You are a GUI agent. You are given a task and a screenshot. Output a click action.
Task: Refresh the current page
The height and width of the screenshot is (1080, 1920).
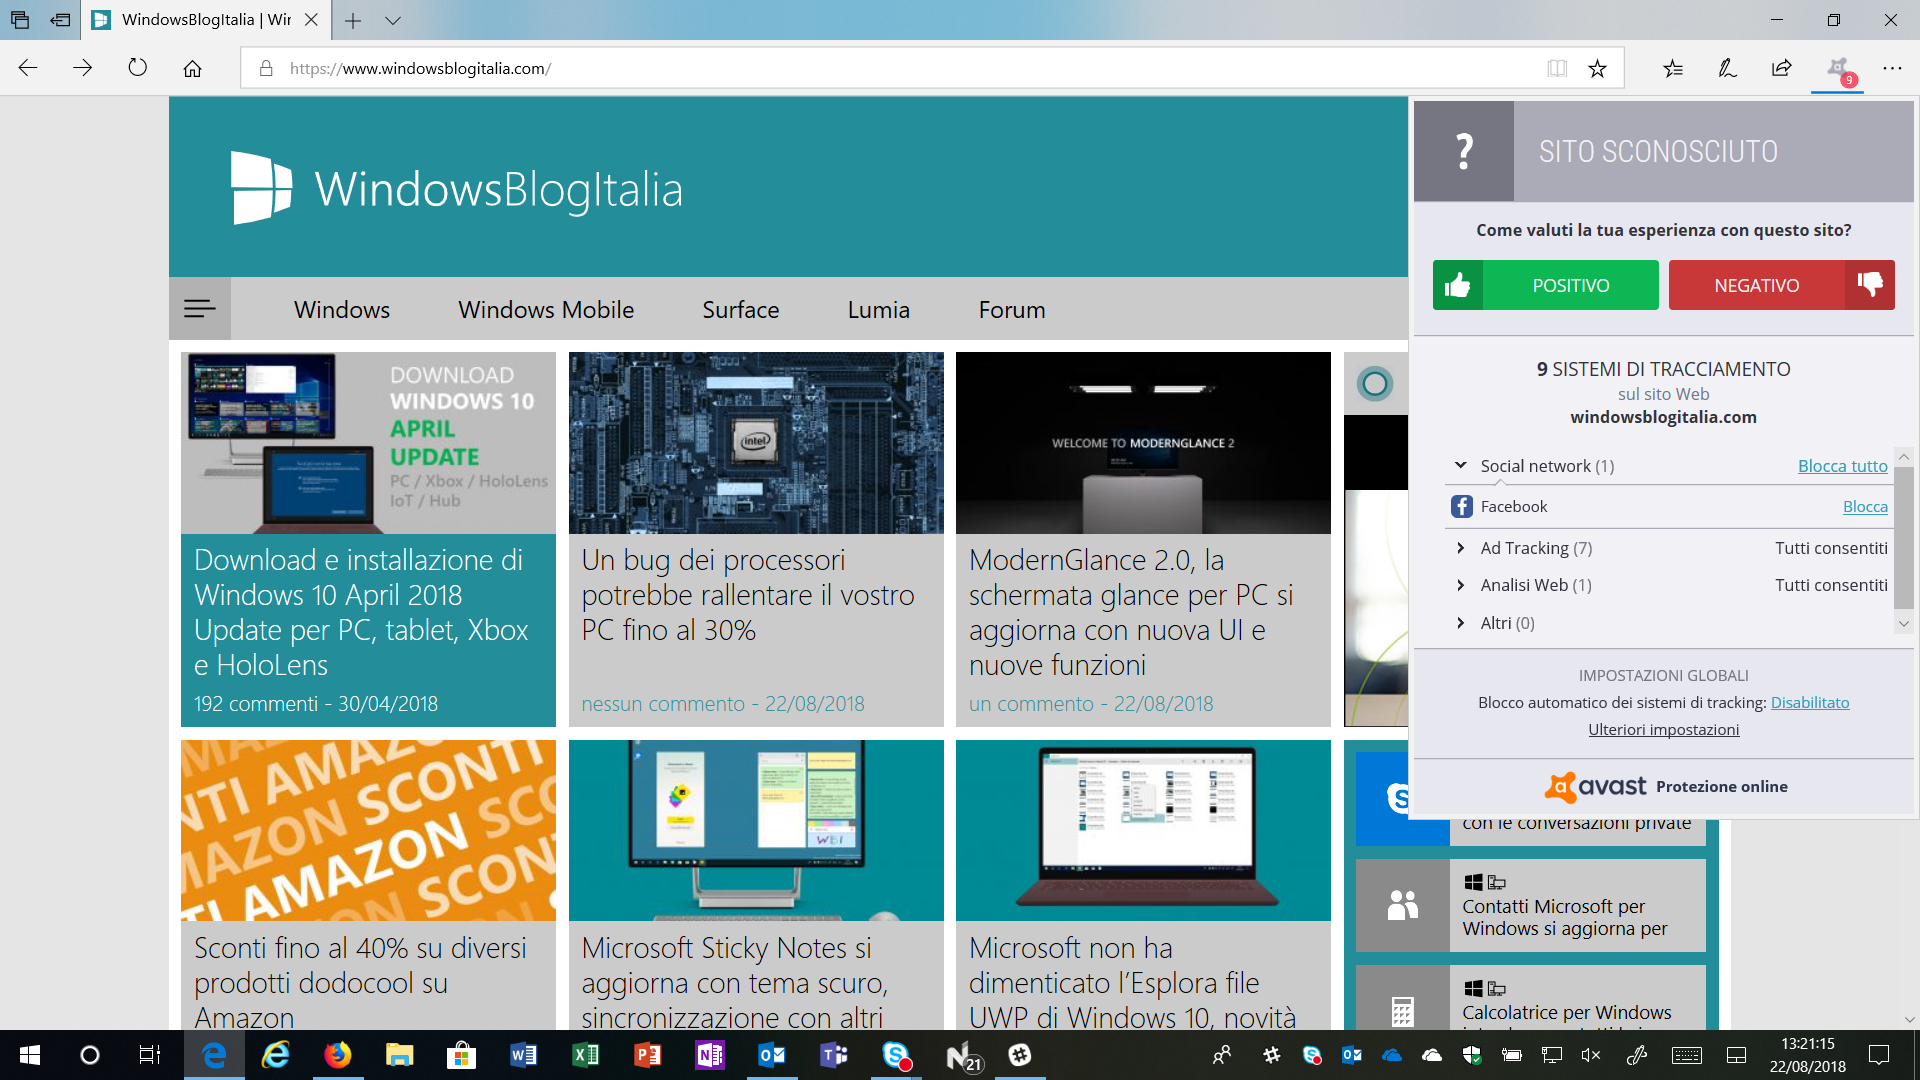click(x=138, y=68)
